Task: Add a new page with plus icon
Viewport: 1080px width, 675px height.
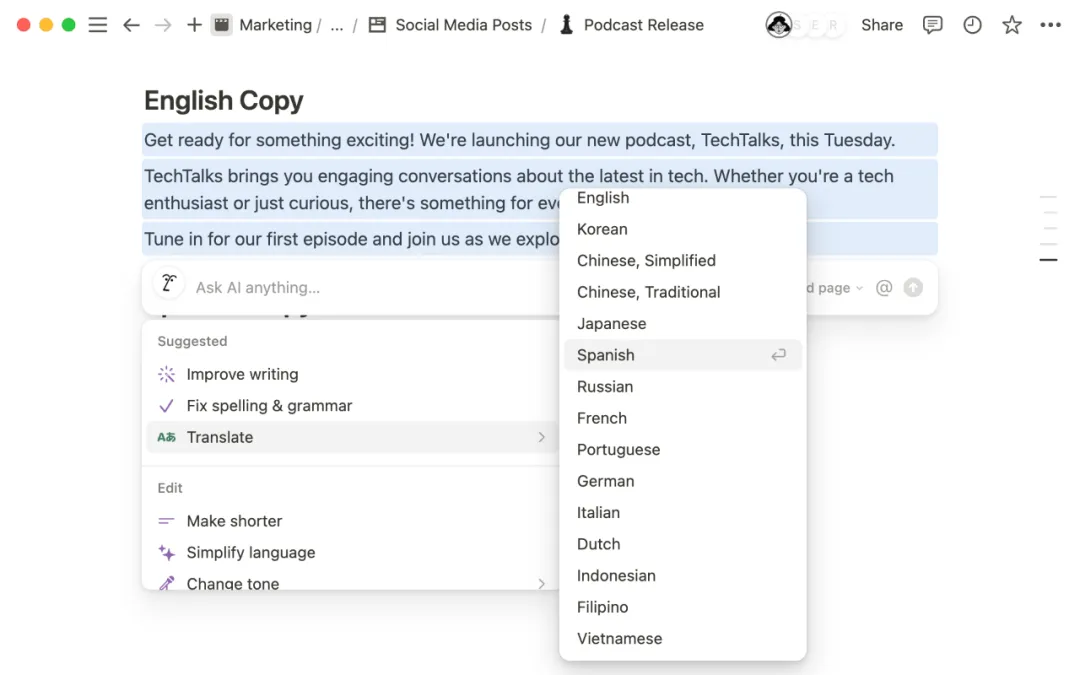Action: 194,25
